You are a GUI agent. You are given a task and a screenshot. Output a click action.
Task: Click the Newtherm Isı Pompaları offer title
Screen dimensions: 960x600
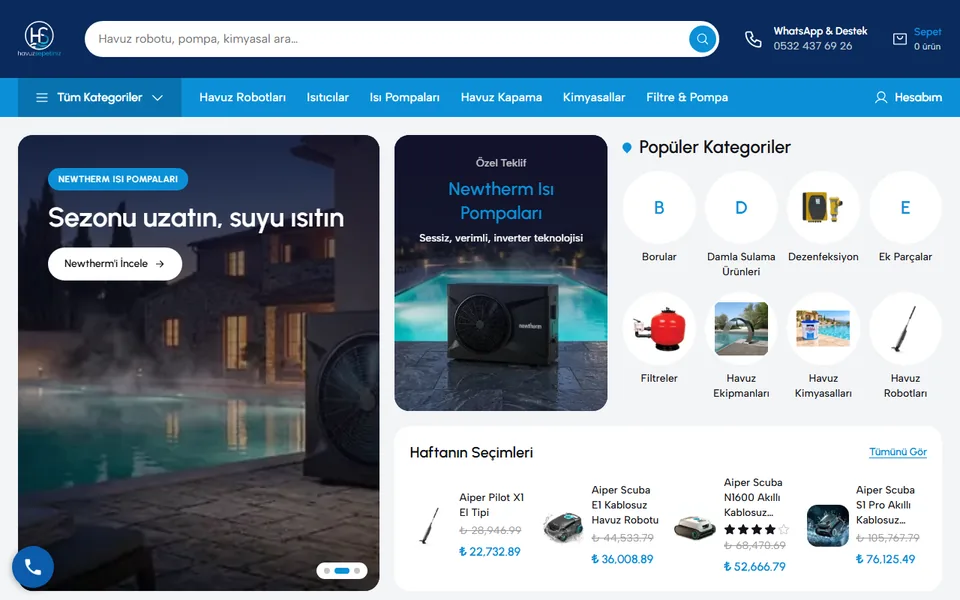pyautogui.click(x=501, y=201)
